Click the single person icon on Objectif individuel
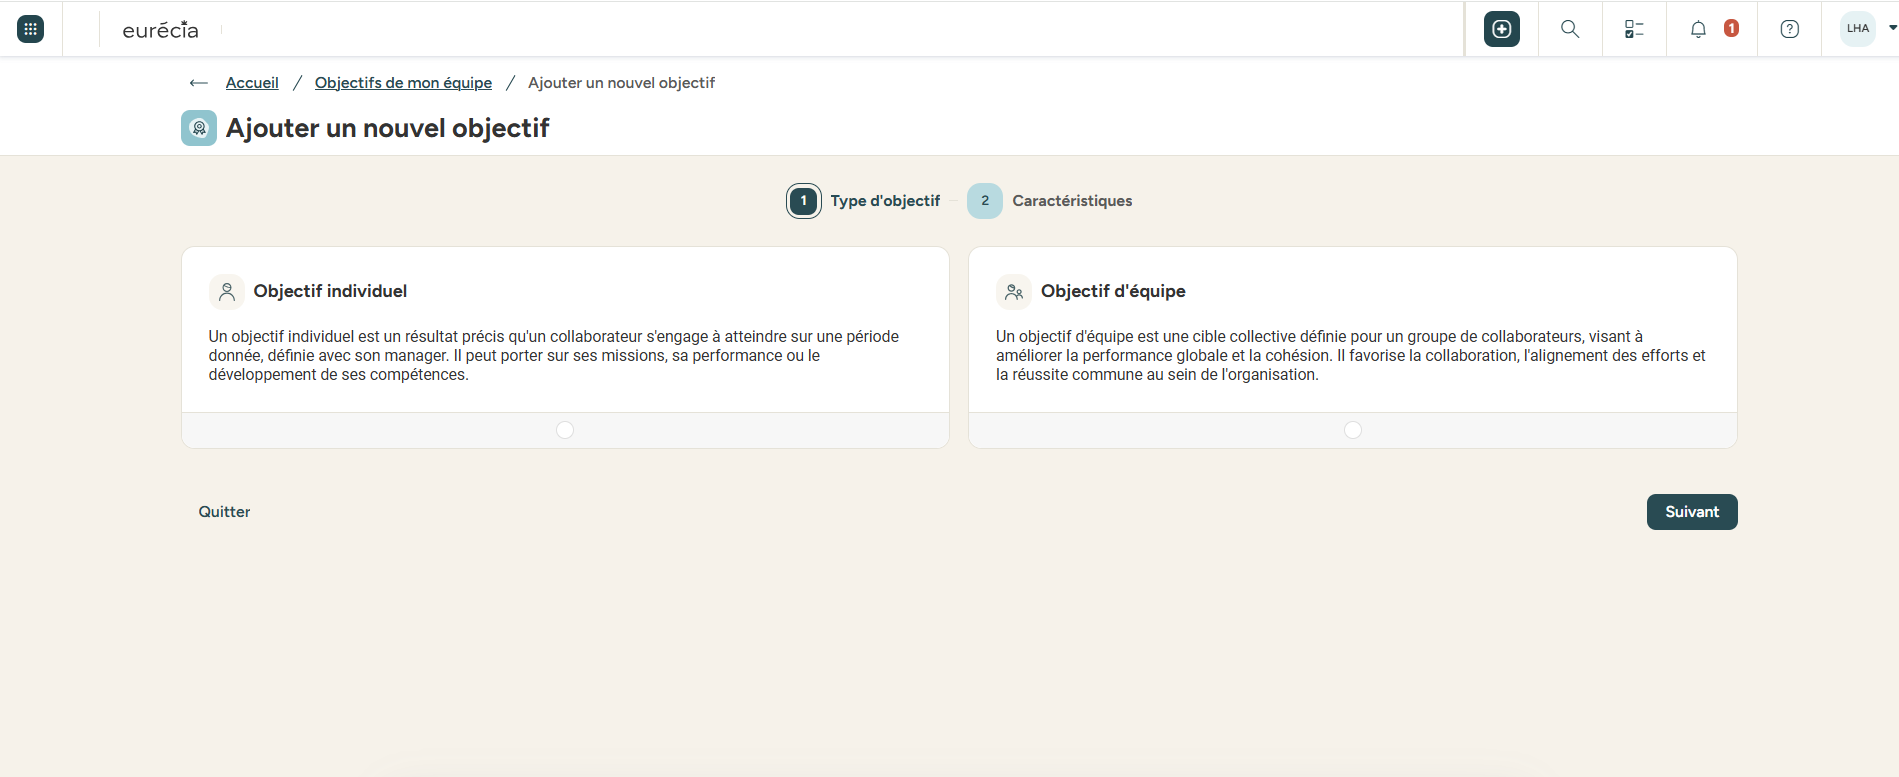1899x777 pixels. click(227, 292)
